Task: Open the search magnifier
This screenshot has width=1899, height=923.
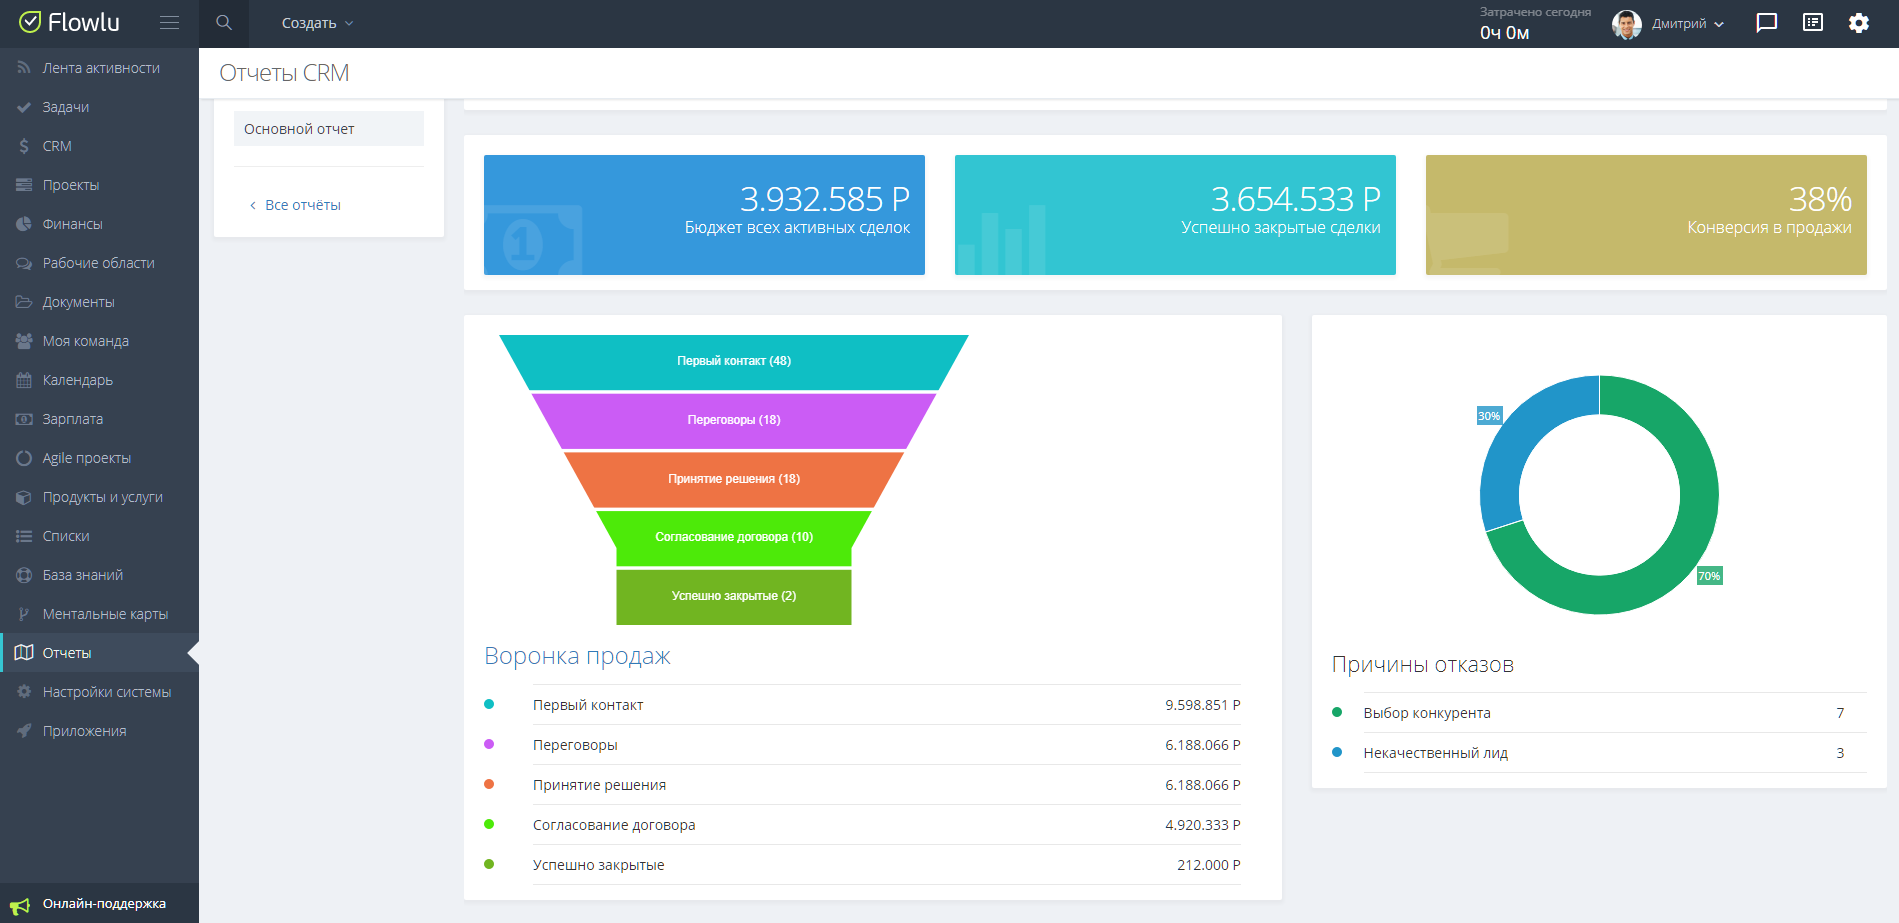Action: pos(224,22)
